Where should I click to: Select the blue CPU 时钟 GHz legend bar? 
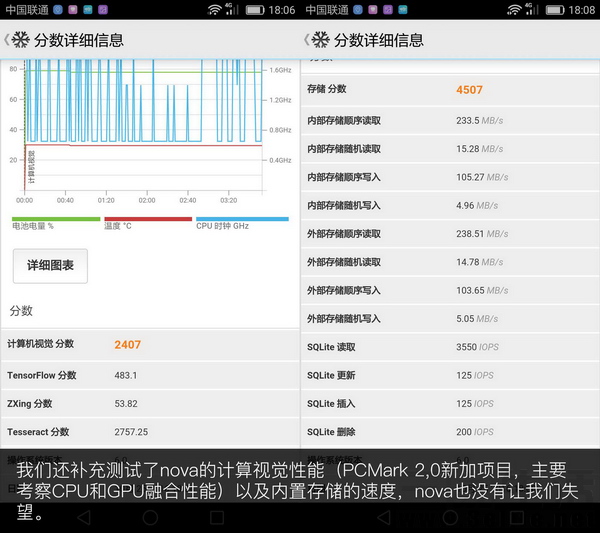(242, 219)
